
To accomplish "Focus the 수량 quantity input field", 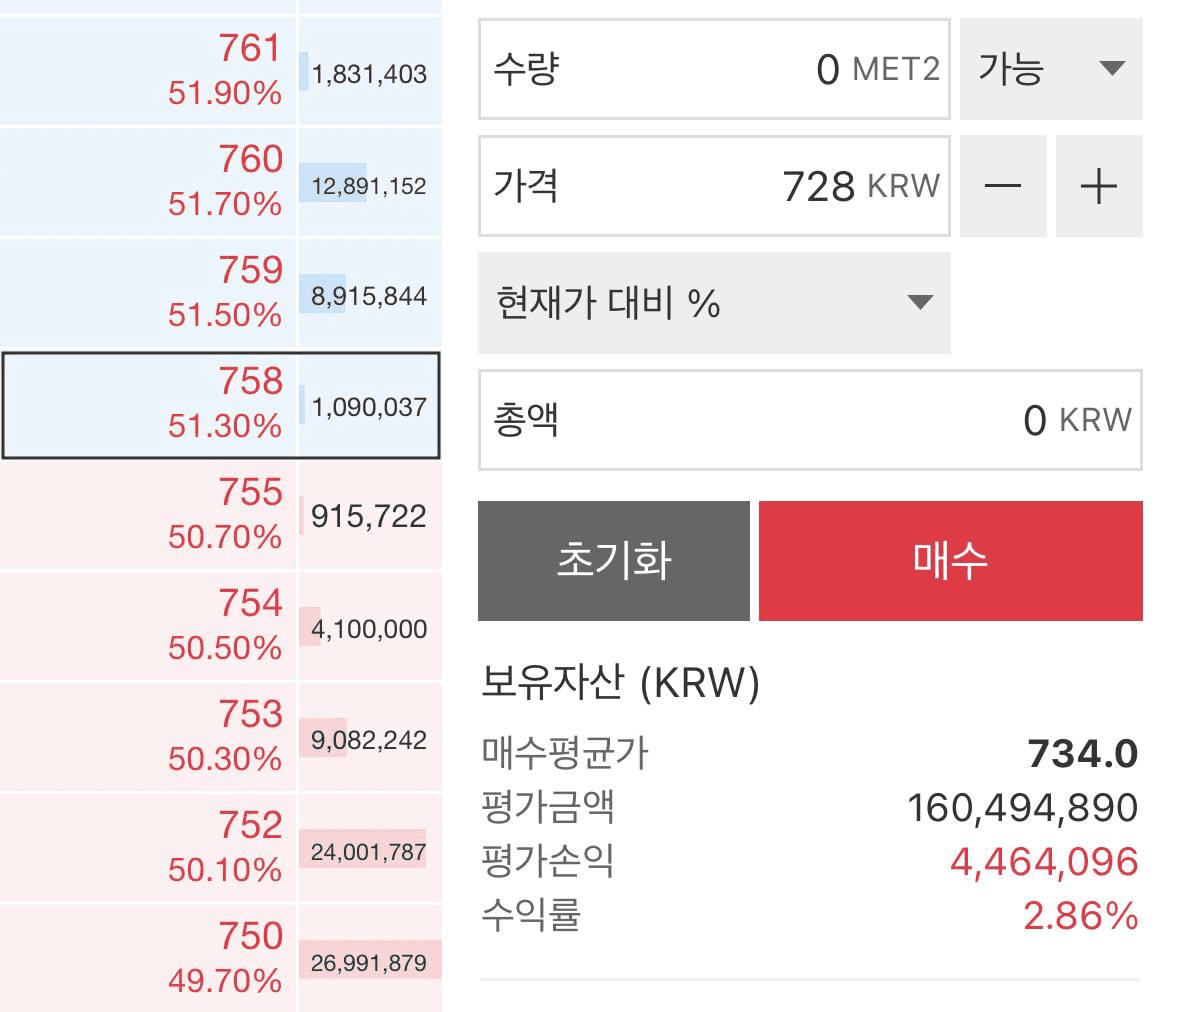I will coord(713,69).
